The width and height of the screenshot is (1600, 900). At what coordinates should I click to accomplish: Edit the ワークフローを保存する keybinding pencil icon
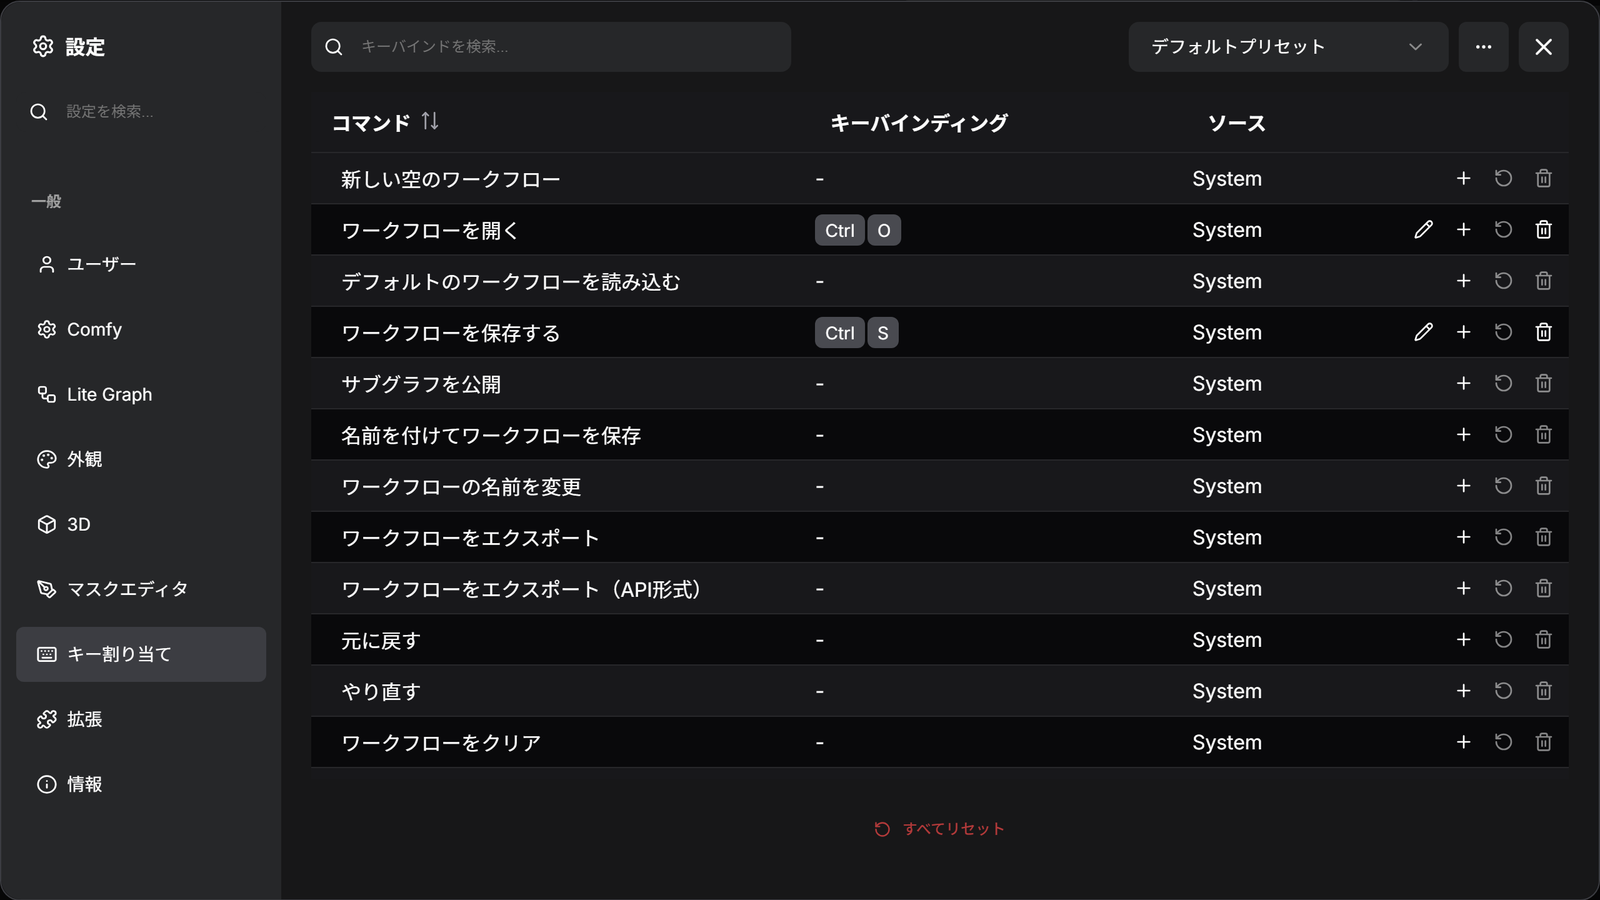[x=1423, y=332]
